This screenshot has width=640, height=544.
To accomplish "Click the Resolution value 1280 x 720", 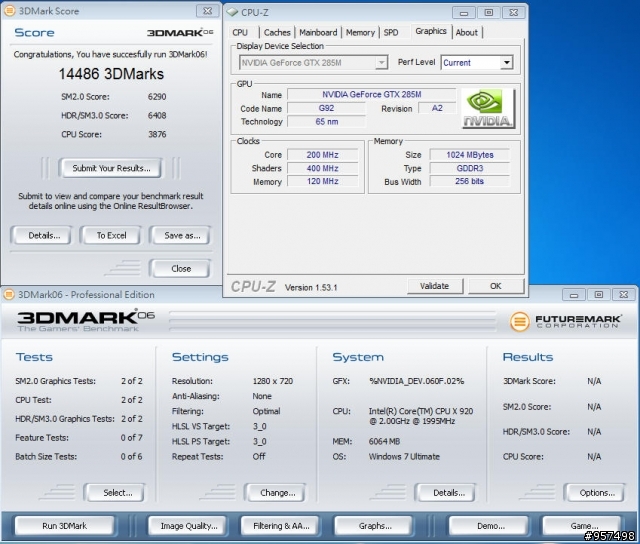I will [273, 381].
